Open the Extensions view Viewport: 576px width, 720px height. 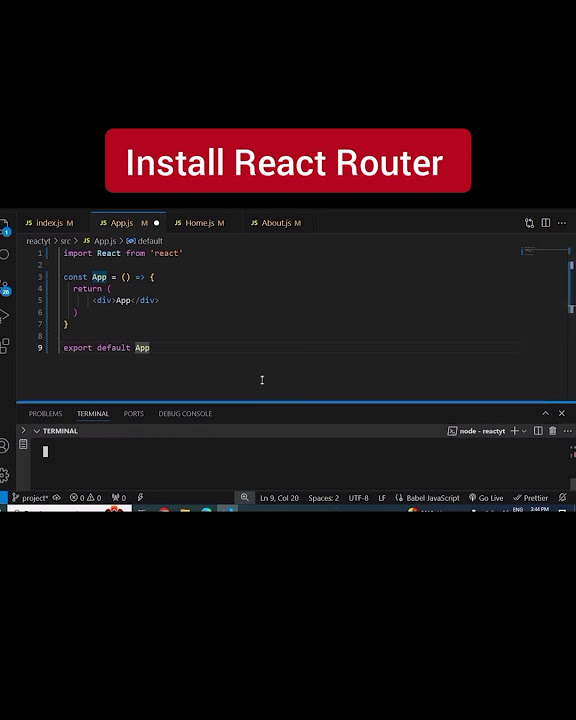point(4,346)
